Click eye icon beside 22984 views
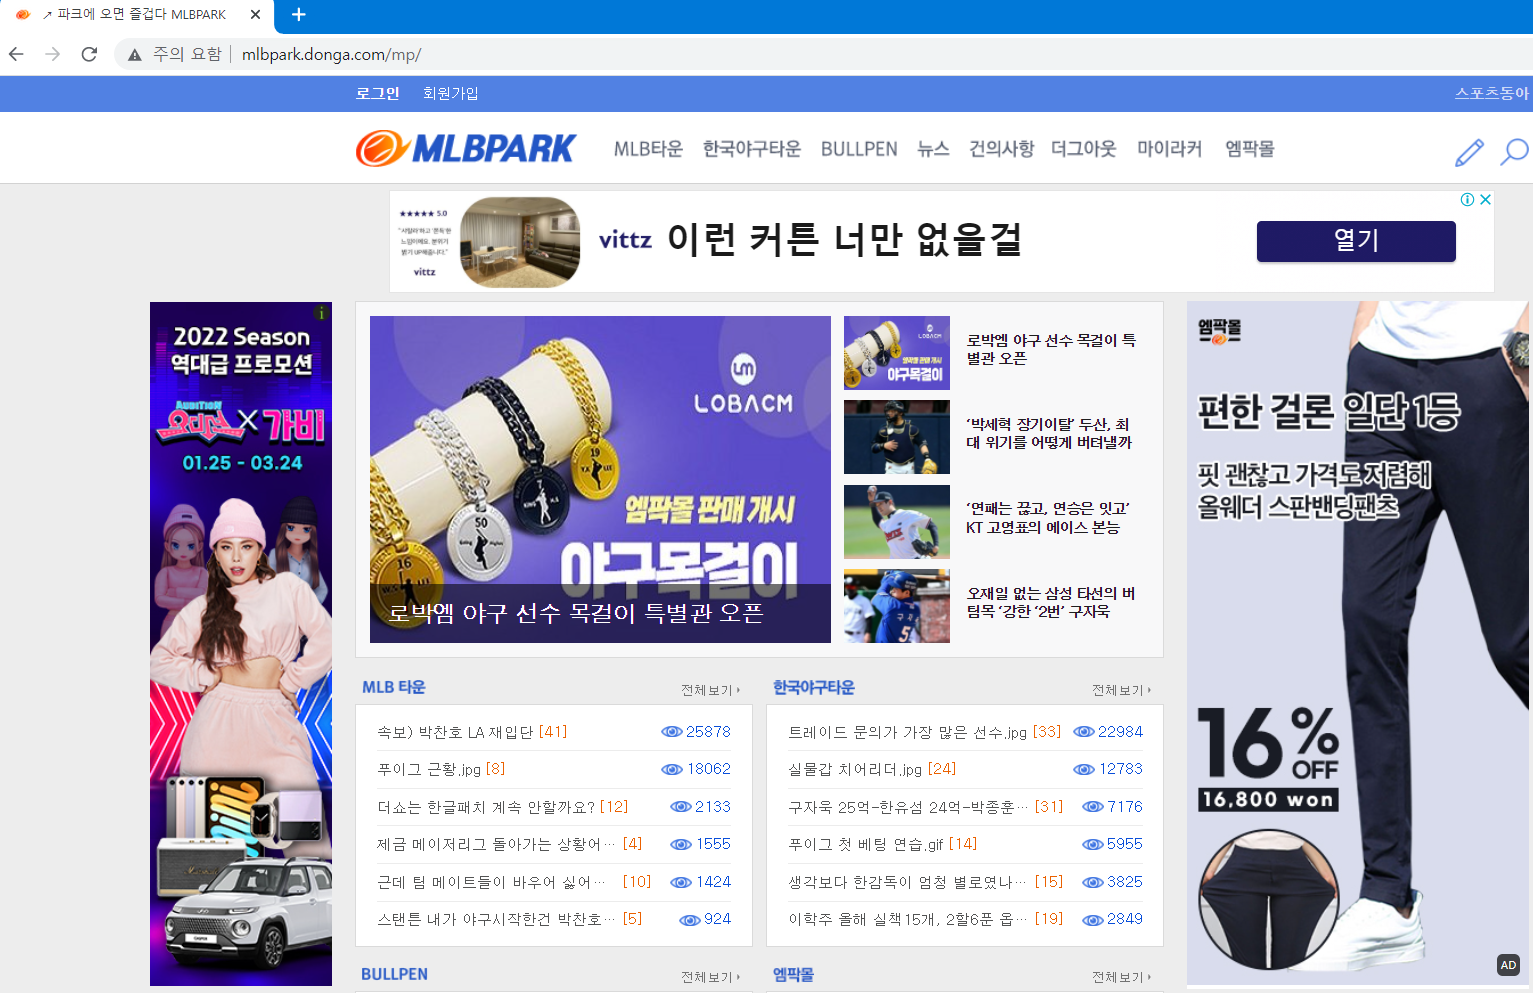Viewport: 1533px width, 993px height. pyautogui.click(x=1083, y=732)
